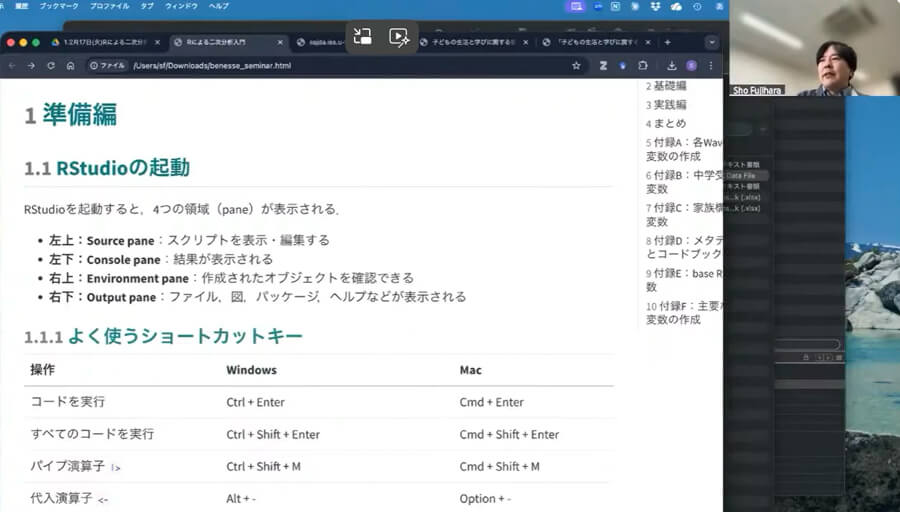This screenshot has height=512, width=900.
Task: Reload the current page
Action: (x=50, y=65)
